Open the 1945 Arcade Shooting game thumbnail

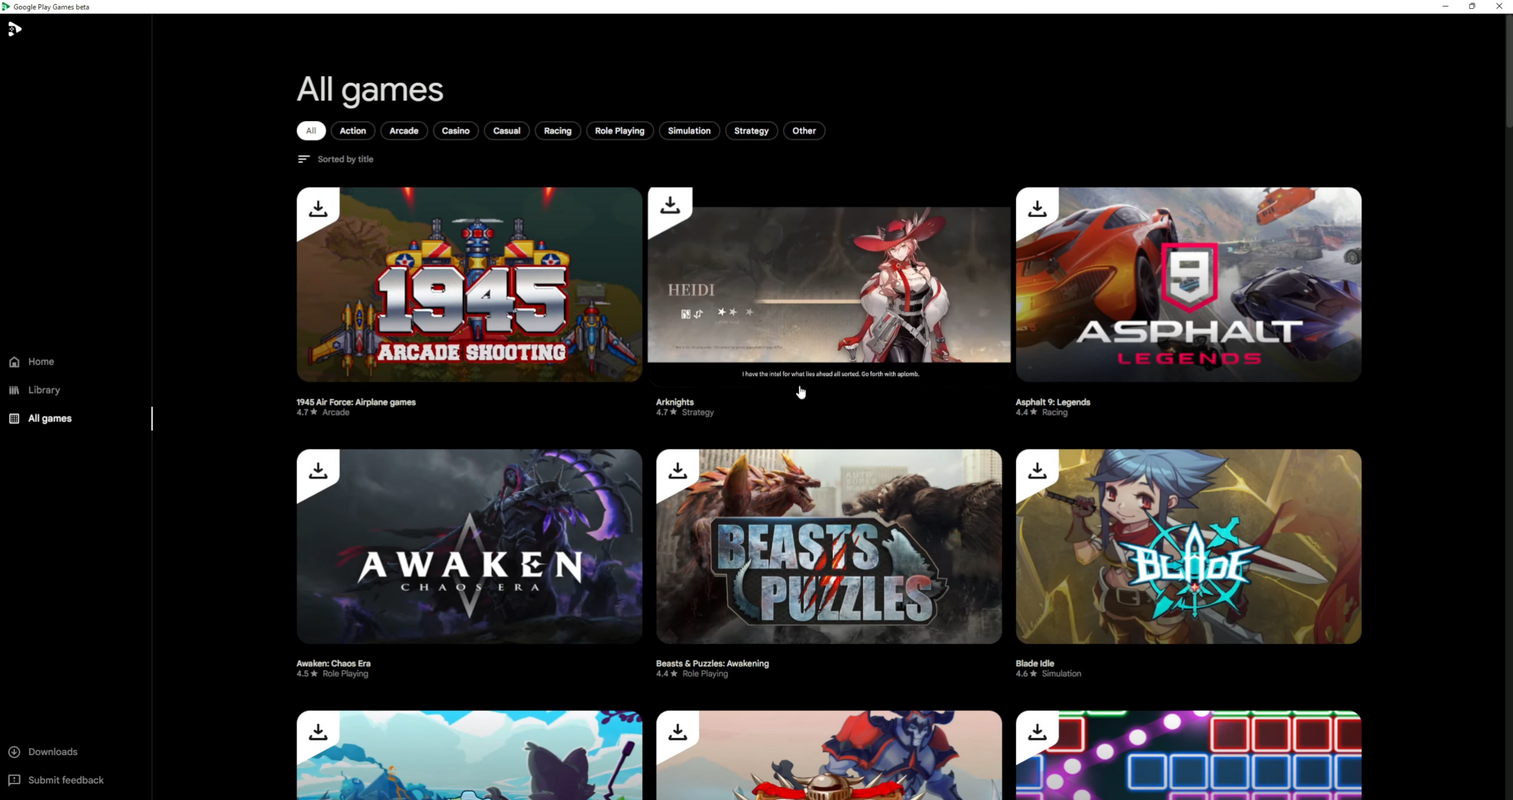pos(469,285)
